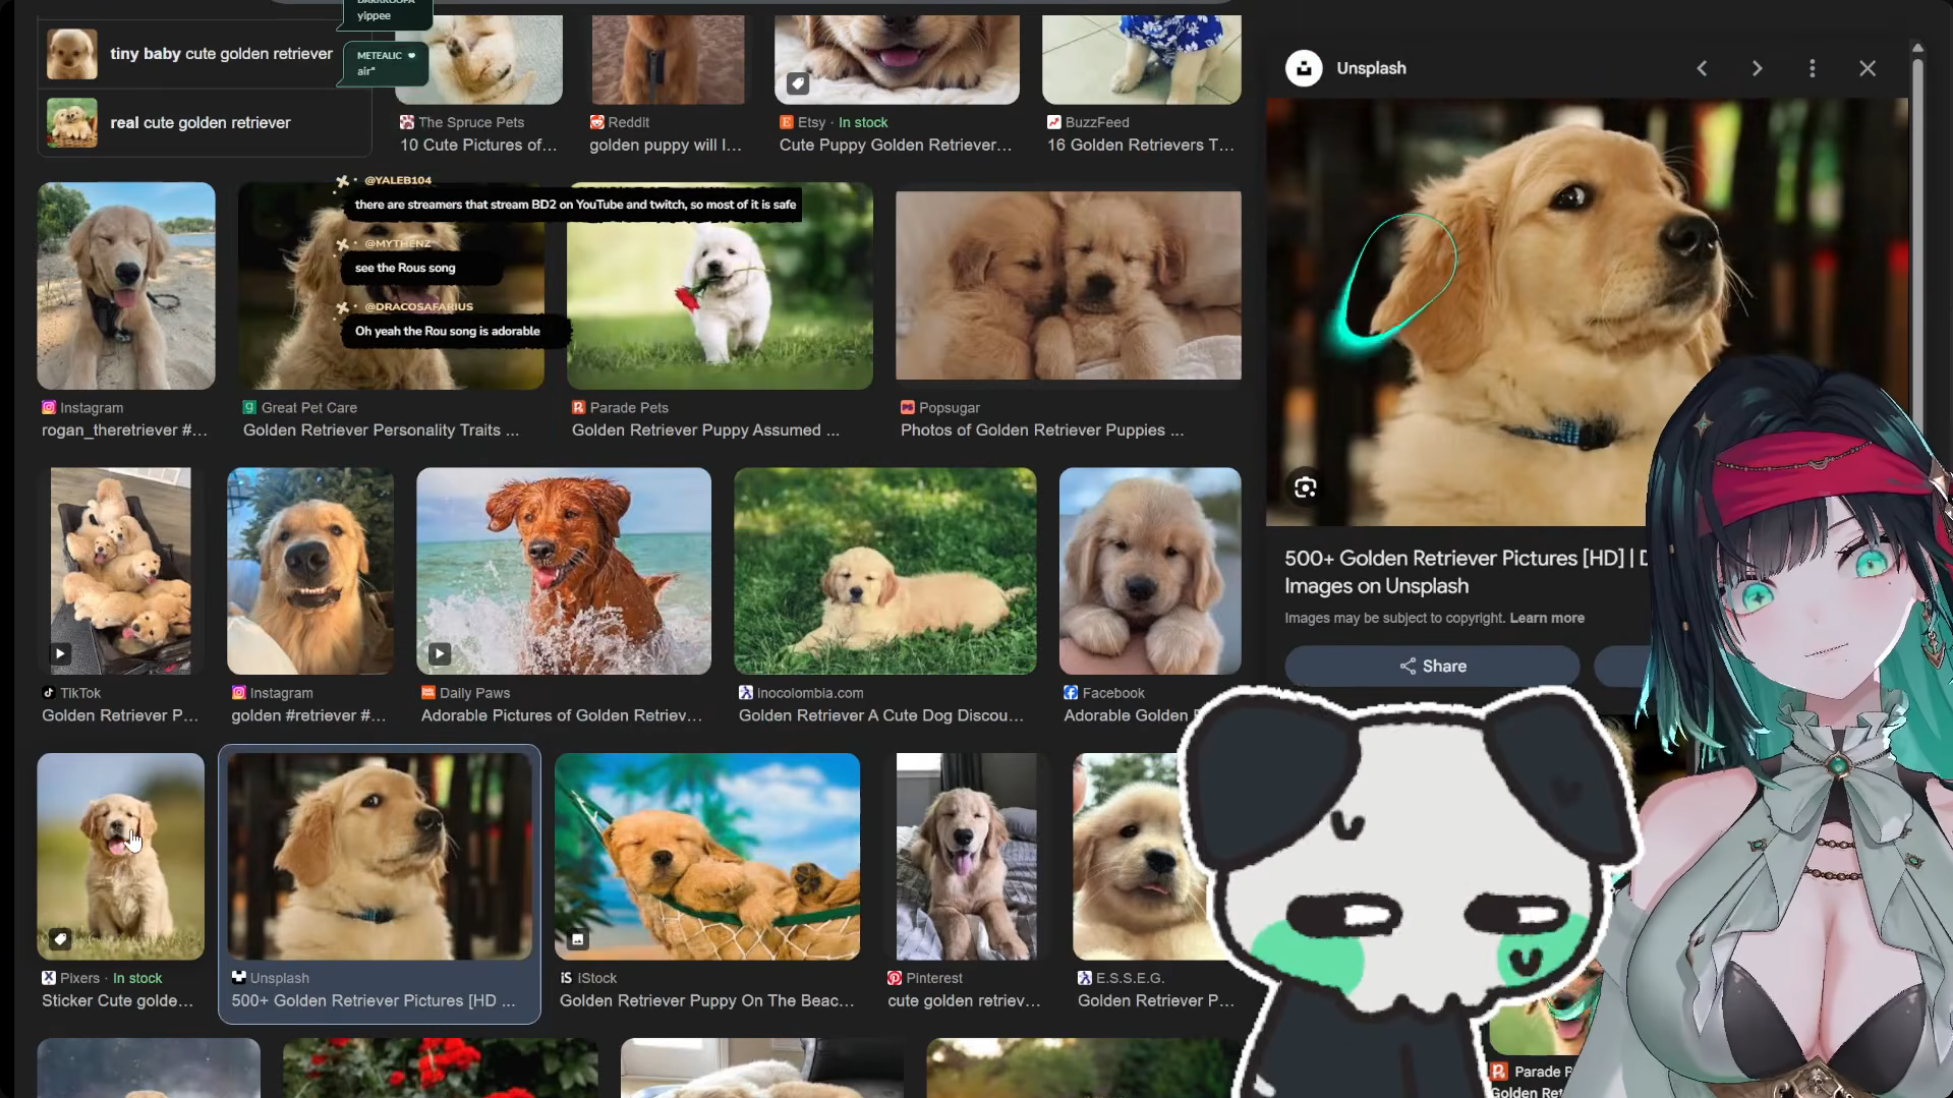Open the Learn more copyright link
The width and height of the screenshot is (1953, 1098).
coord(1546,618)
